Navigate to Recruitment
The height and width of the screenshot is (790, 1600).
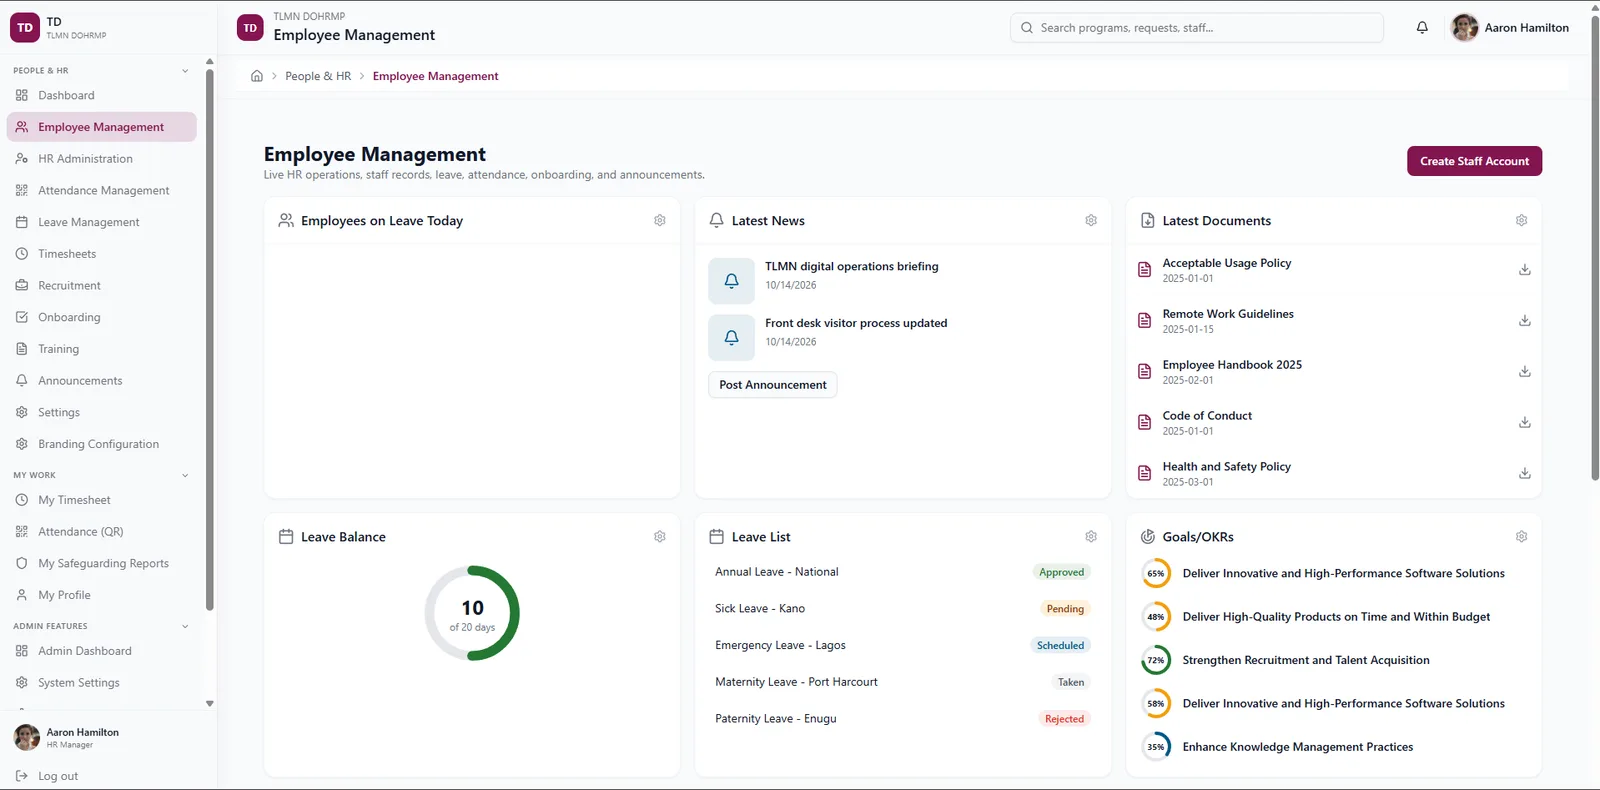point(101,286)
